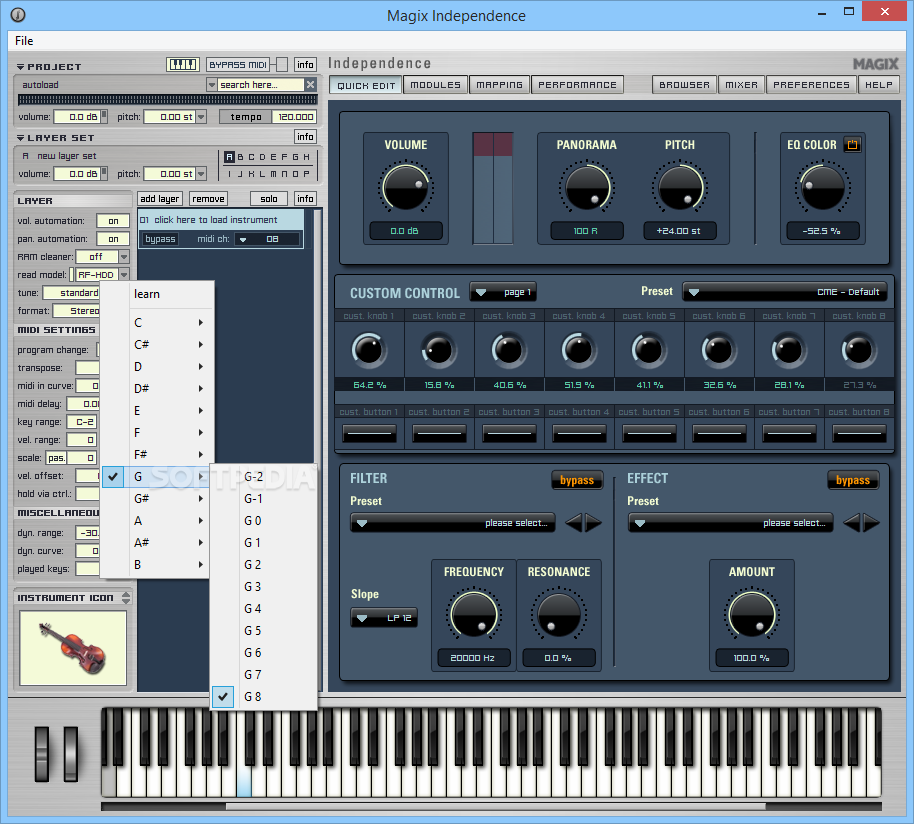Switch to the Performance tab

point(577,85)
